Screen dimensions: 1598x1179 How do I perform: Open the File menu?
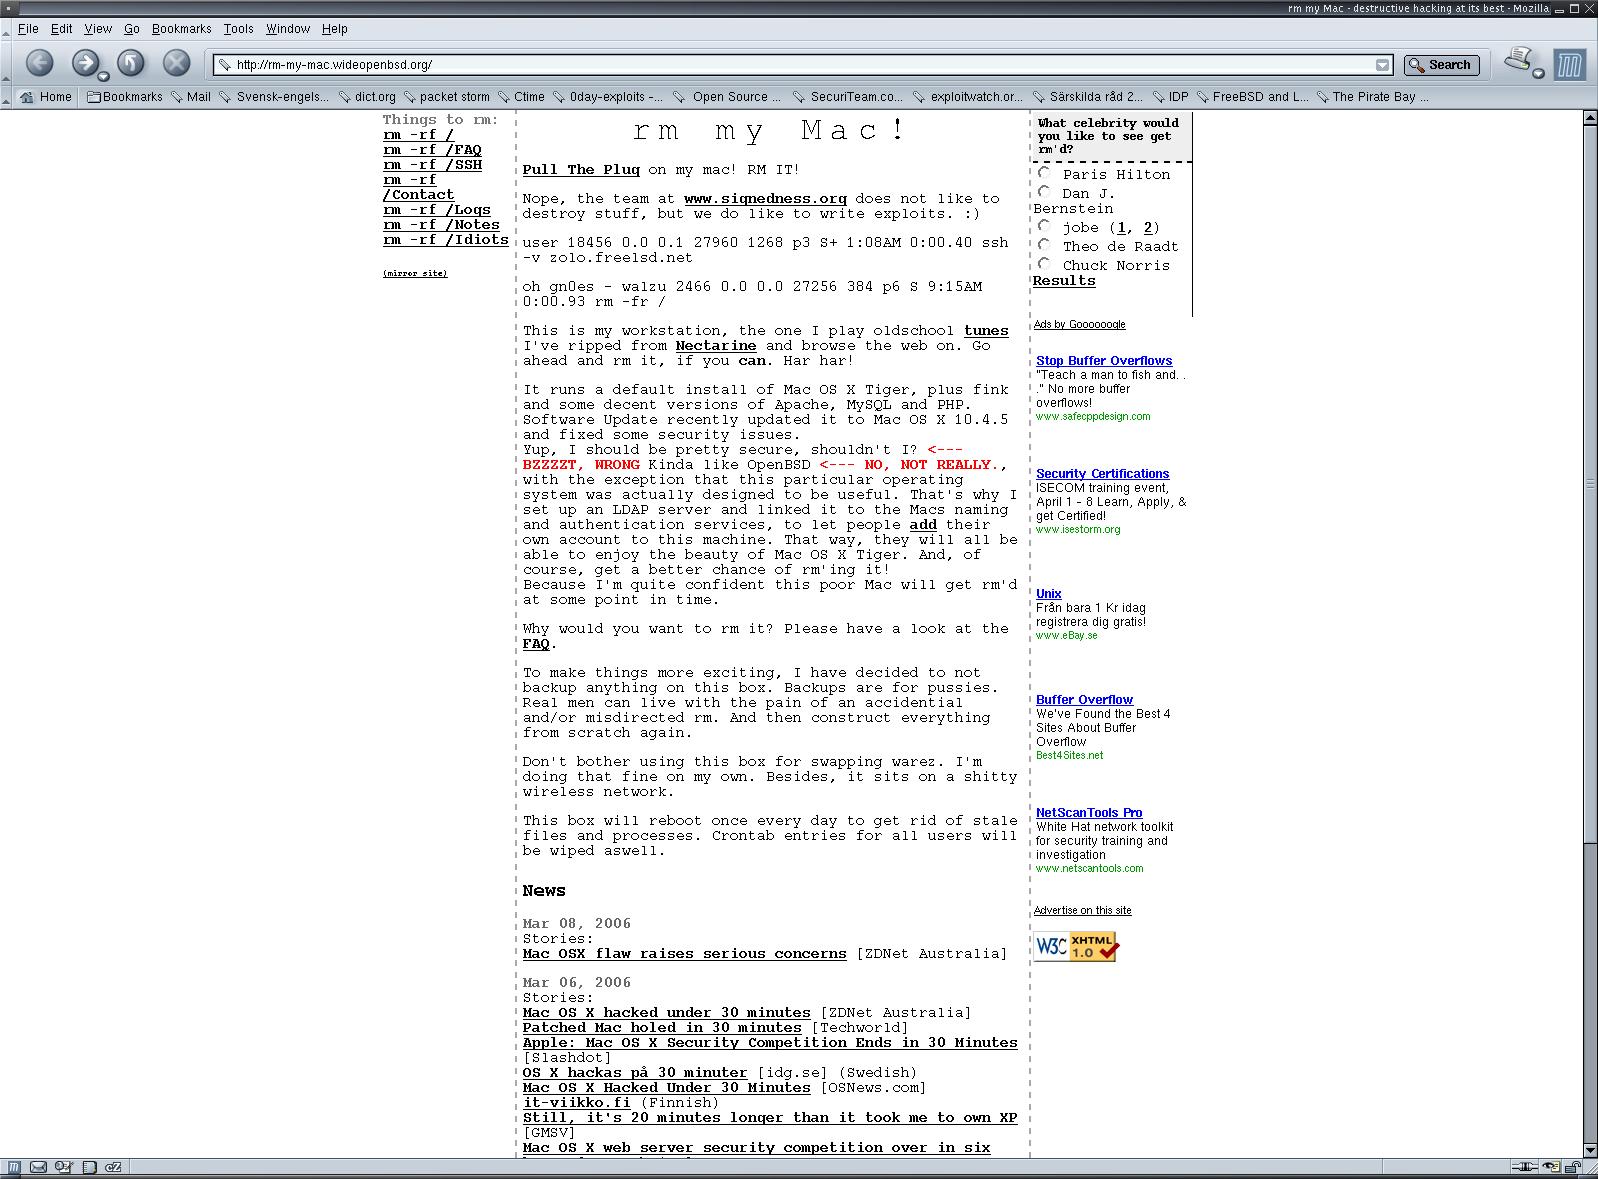(28, 29)
